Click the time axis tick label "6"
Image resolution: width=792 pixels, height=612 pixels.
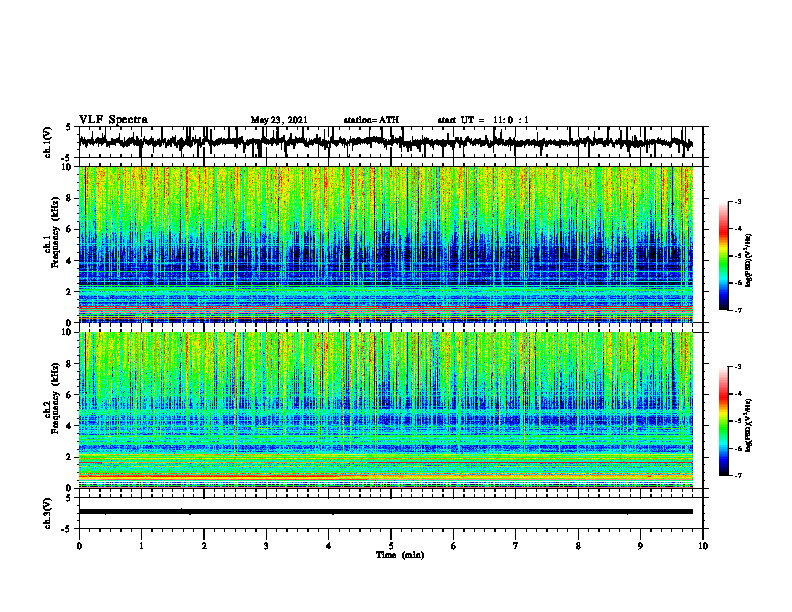pos(454,546)
